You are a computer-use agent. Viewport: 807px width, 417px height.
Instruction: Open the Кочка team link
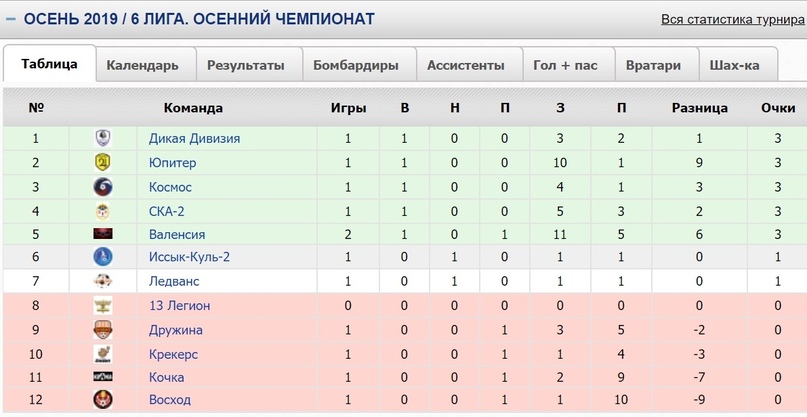pyautogui.click(x=167, y=377)
